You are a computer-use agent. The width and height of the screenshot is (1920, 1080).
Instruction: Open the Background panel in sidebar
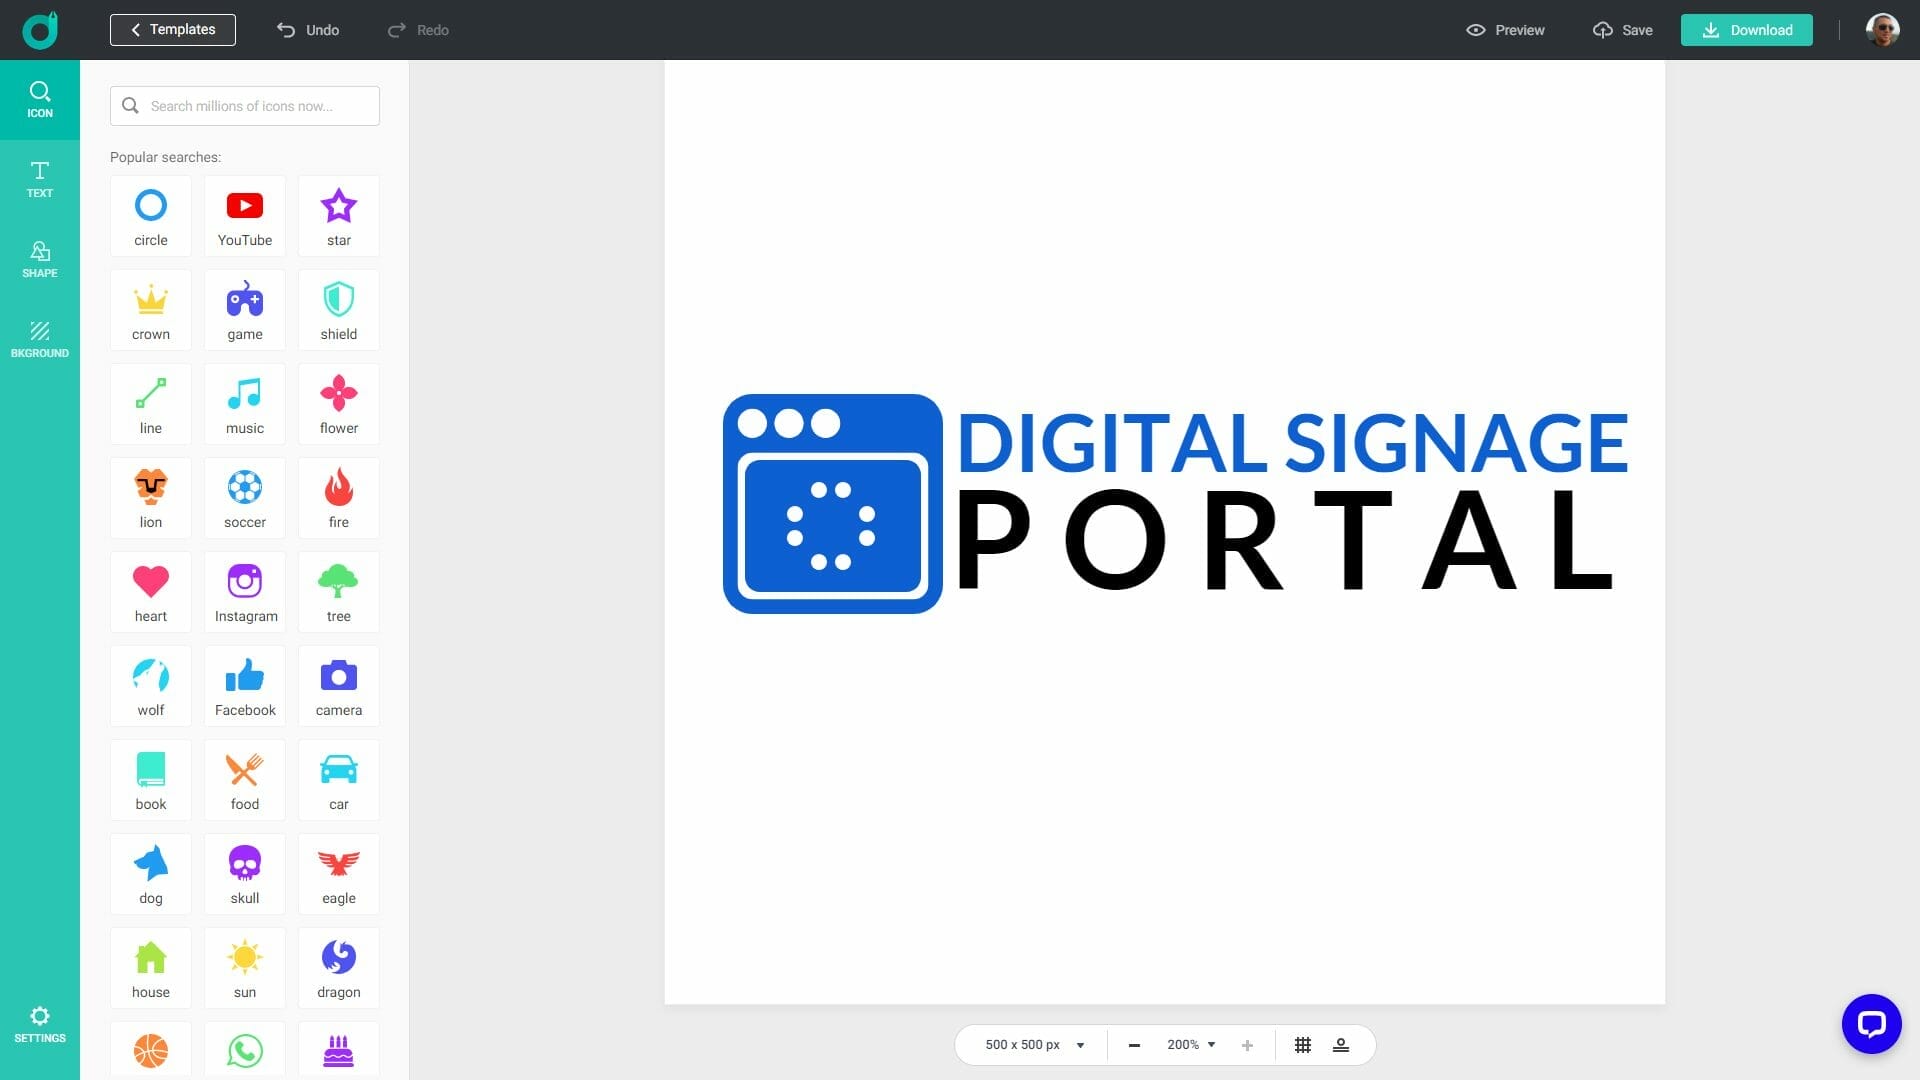pos(40,339)
